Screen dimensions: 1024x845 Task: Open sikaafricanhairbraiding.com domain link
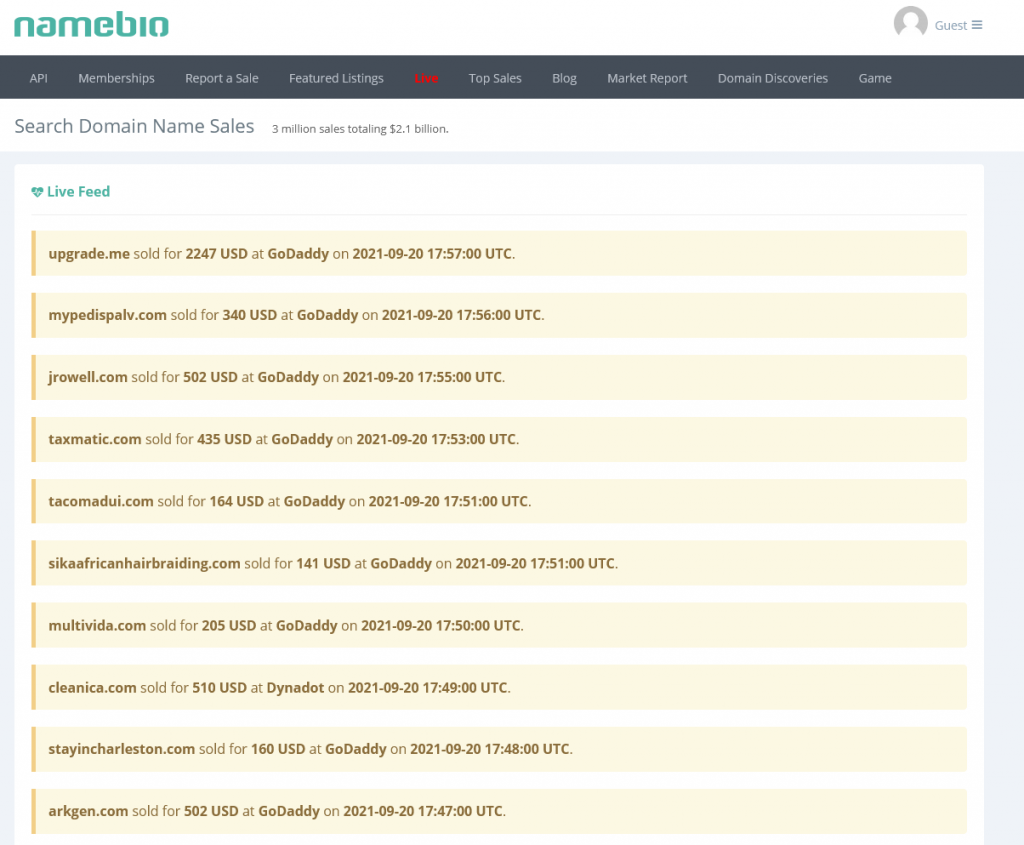(x=144, y=563)
